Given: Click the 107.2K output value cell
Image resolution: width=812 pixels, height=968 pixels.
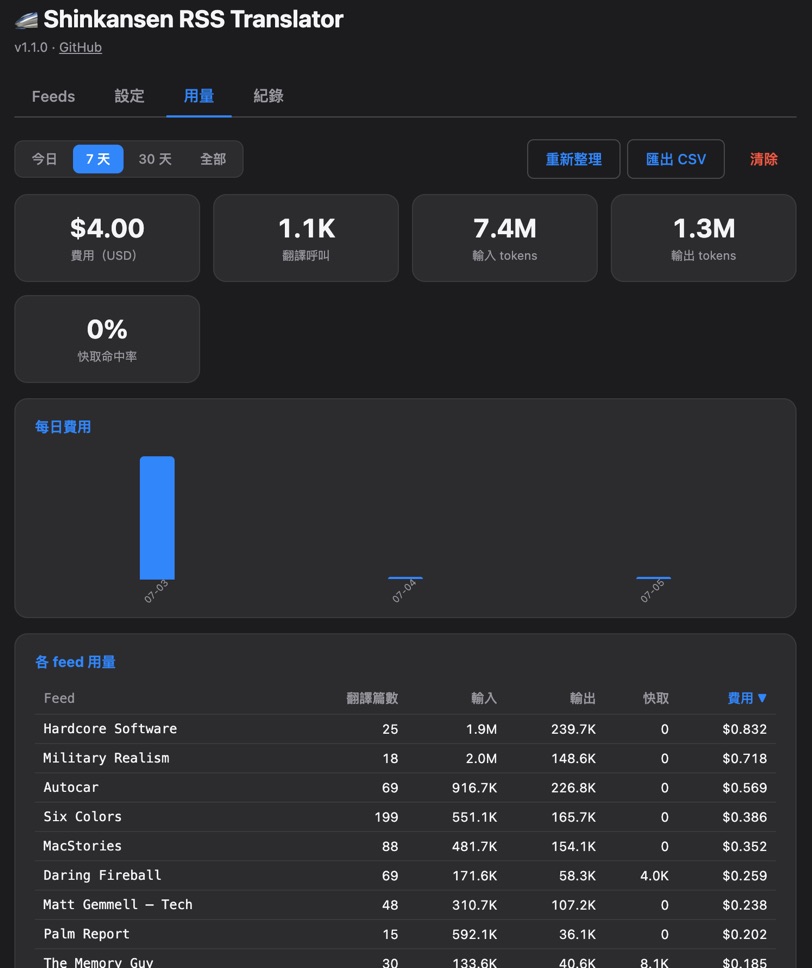Looking at the screenshot, I should pyautogui.click(x=574, y=905).
